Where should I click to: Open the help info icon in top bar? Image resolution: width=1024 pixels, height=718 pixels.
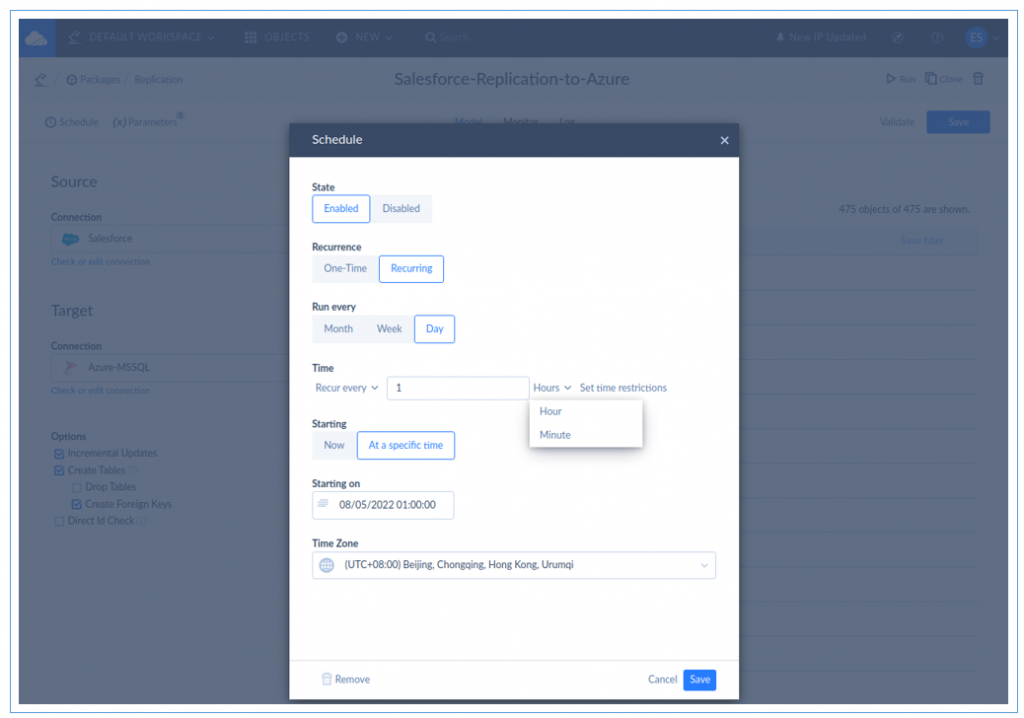[936, 37]
